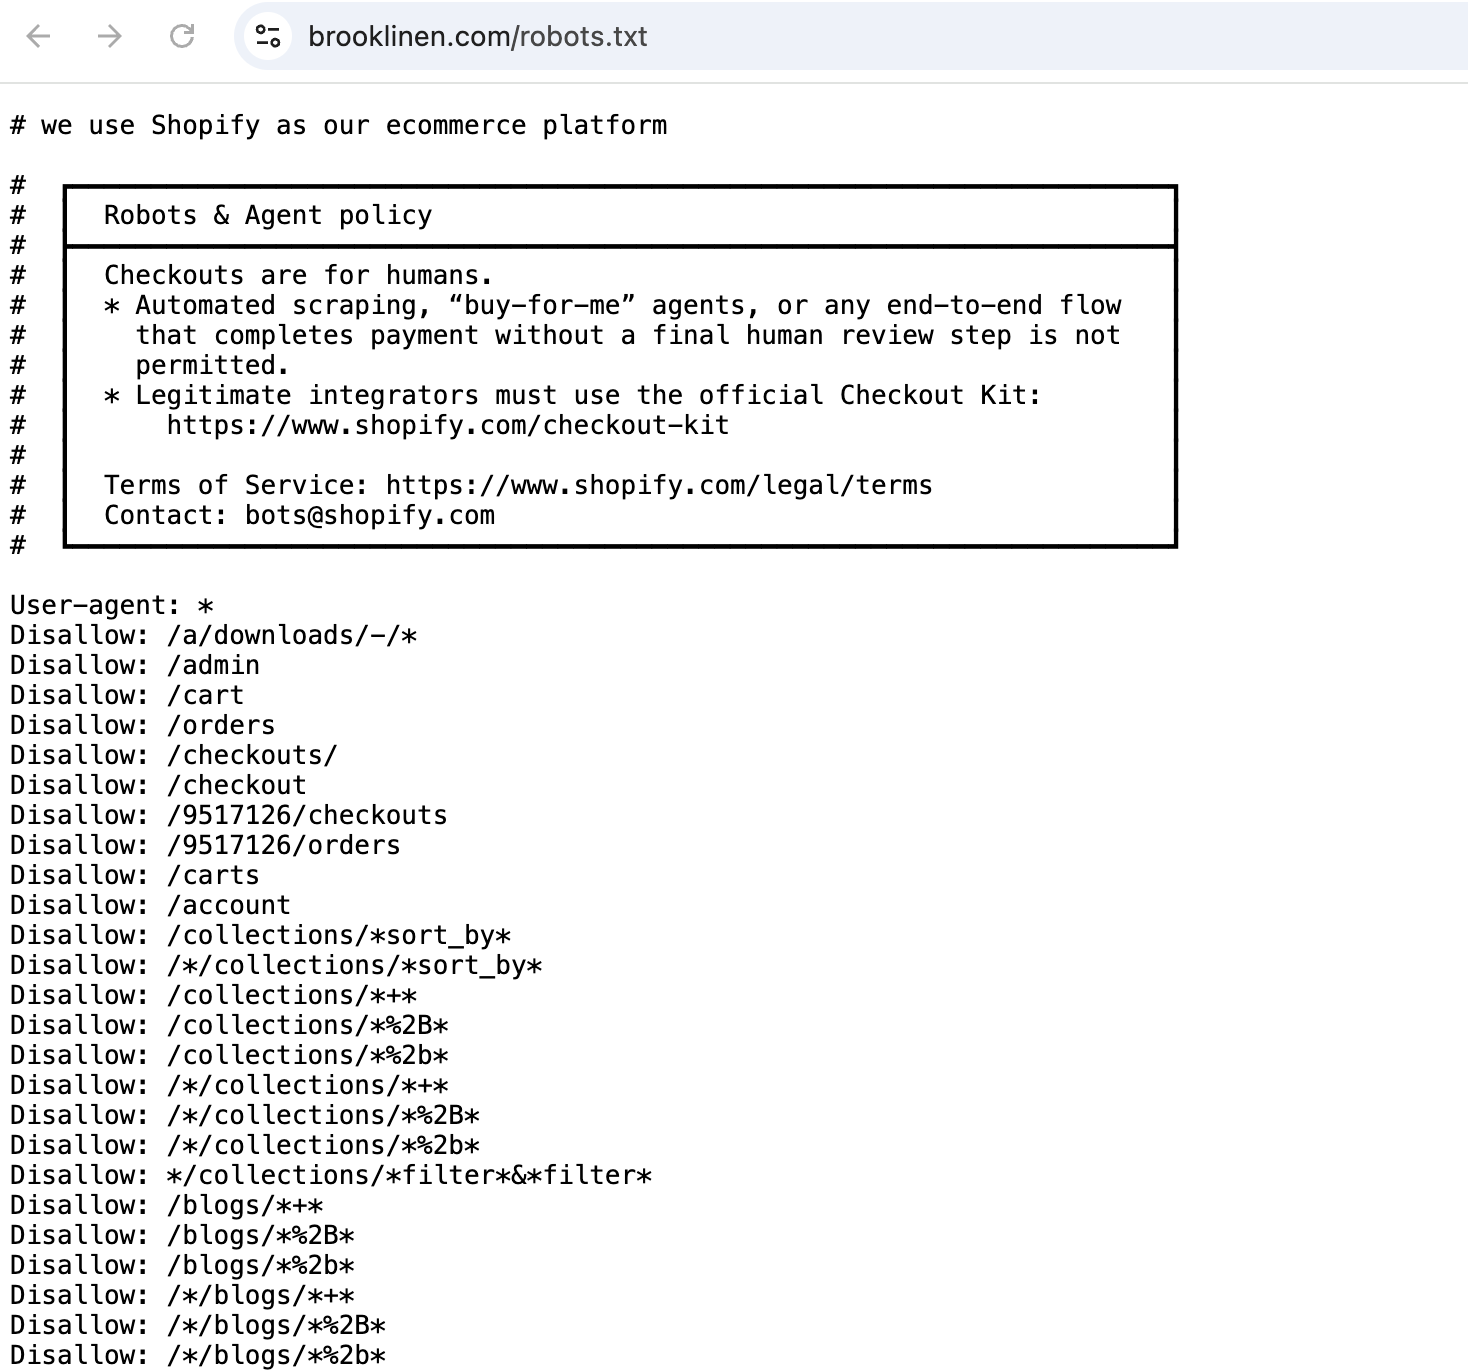This screenshot has height=1372, width=1468.
Task: Click 'Disallow: /*/collections/*%2b*' lowercase line
Action: pos(245,1146)
